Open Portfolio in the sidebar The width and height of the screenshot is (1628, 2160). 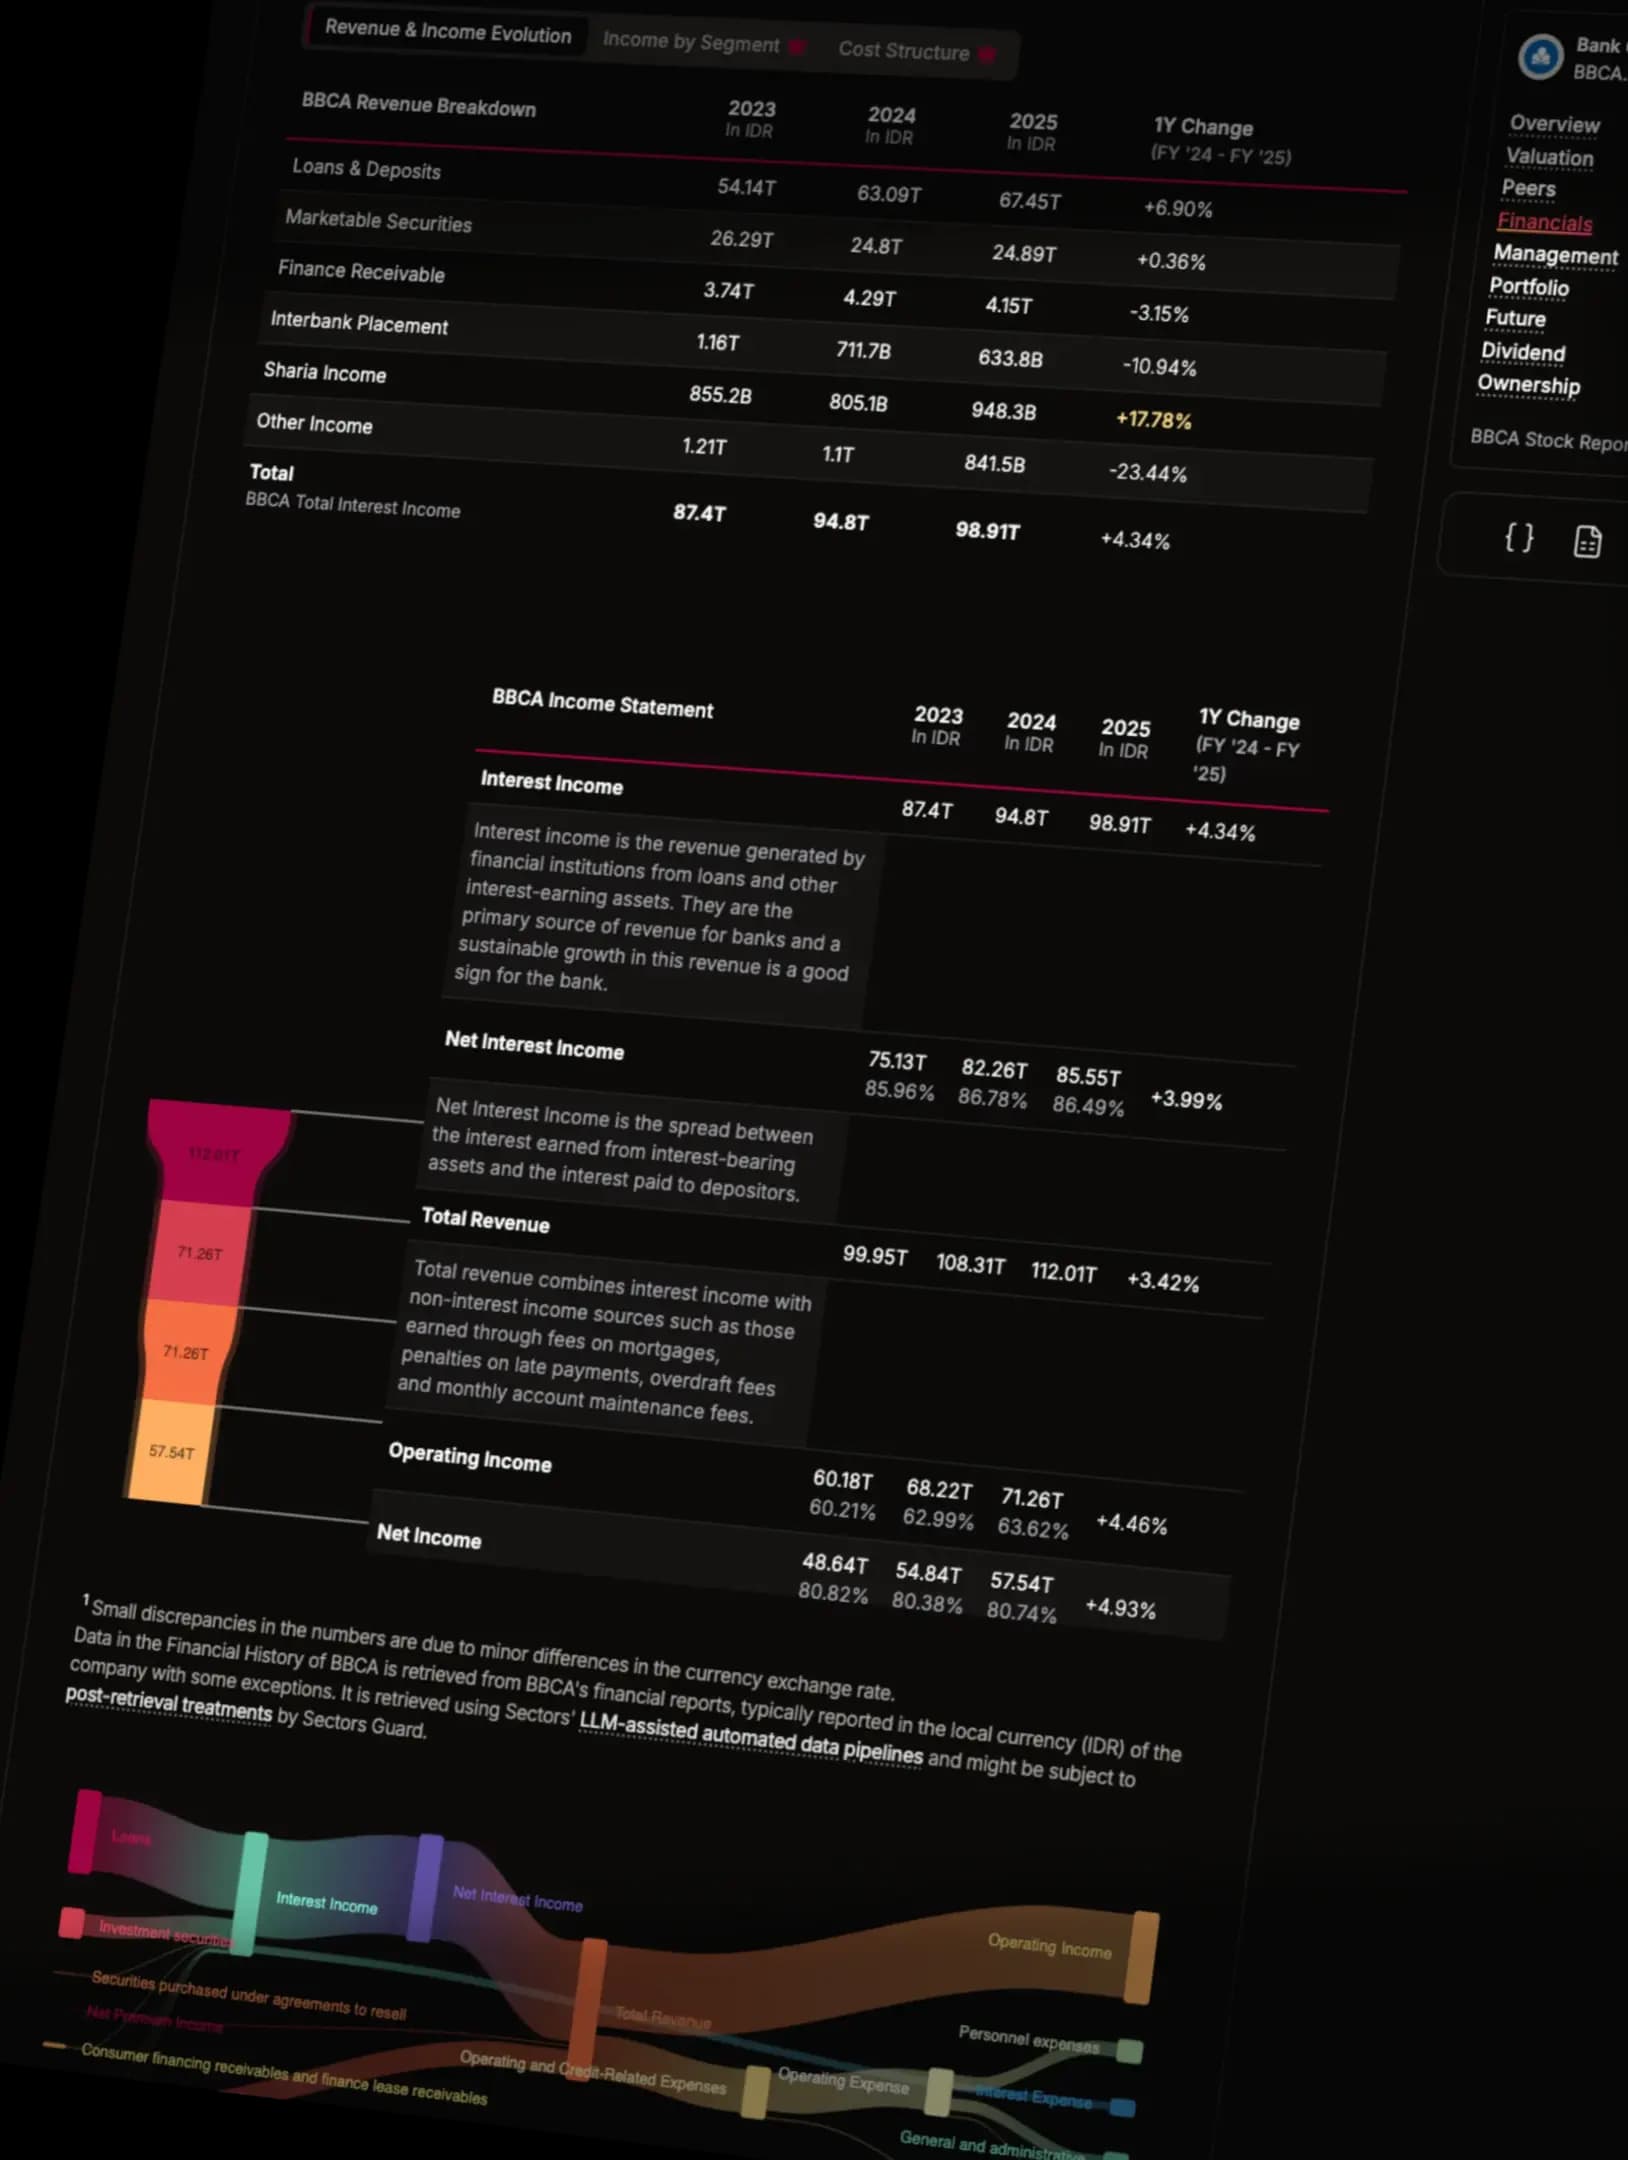coord(1528,287)
